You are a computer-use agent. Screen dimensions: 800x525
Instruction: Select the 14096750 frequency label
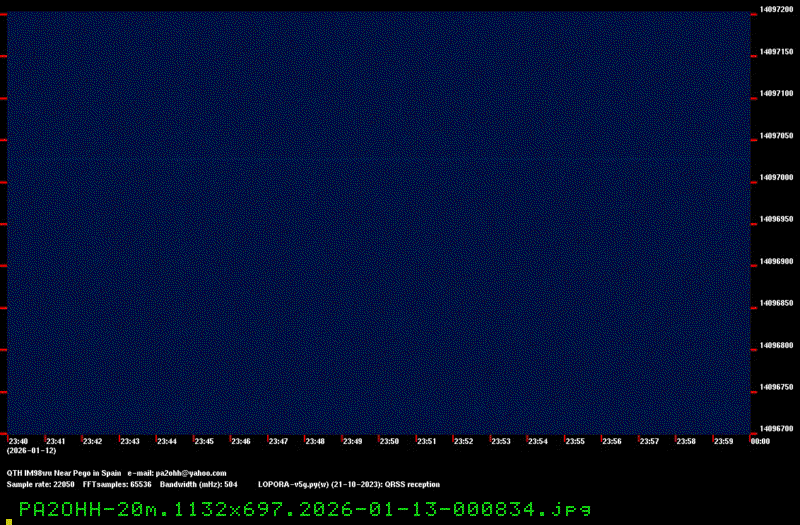(x=777, y=387)
